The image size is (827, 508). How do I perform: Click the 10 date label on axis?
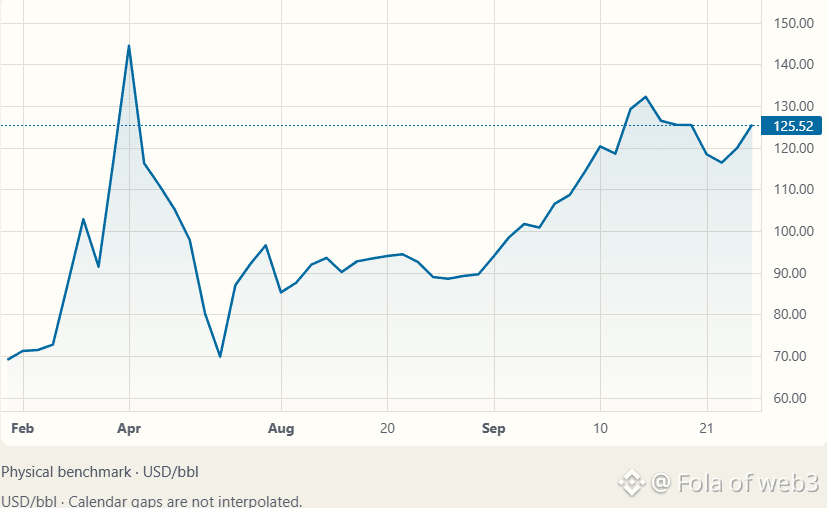click(600, 428)
